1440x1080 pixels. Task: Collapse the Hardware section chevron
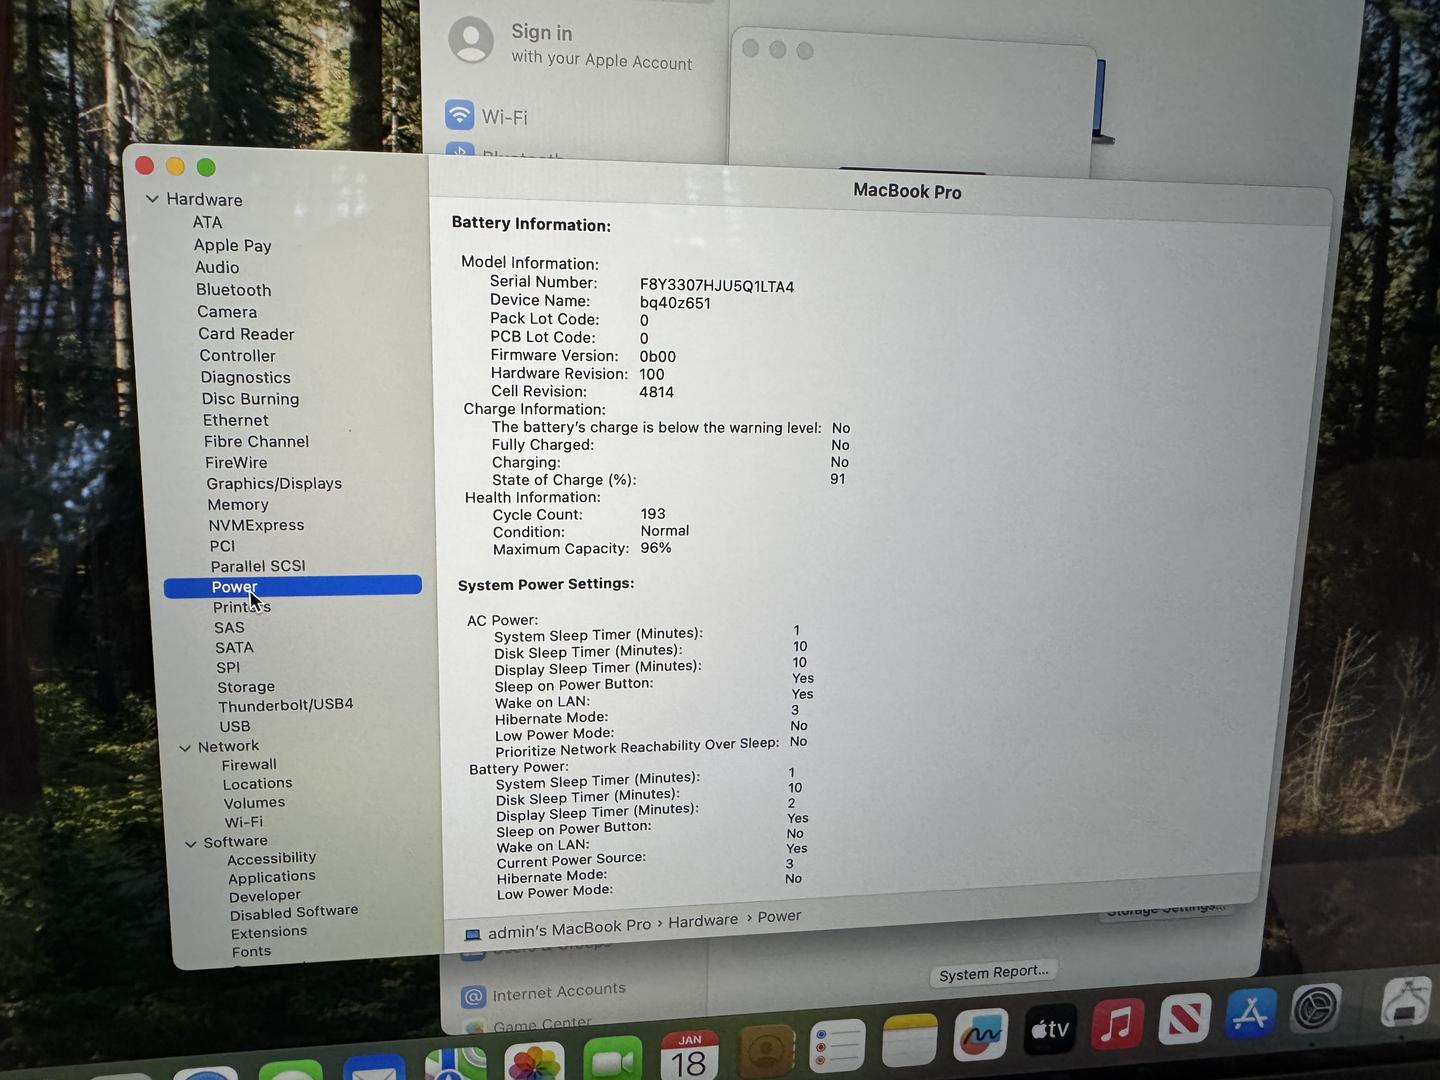[152, 199]
